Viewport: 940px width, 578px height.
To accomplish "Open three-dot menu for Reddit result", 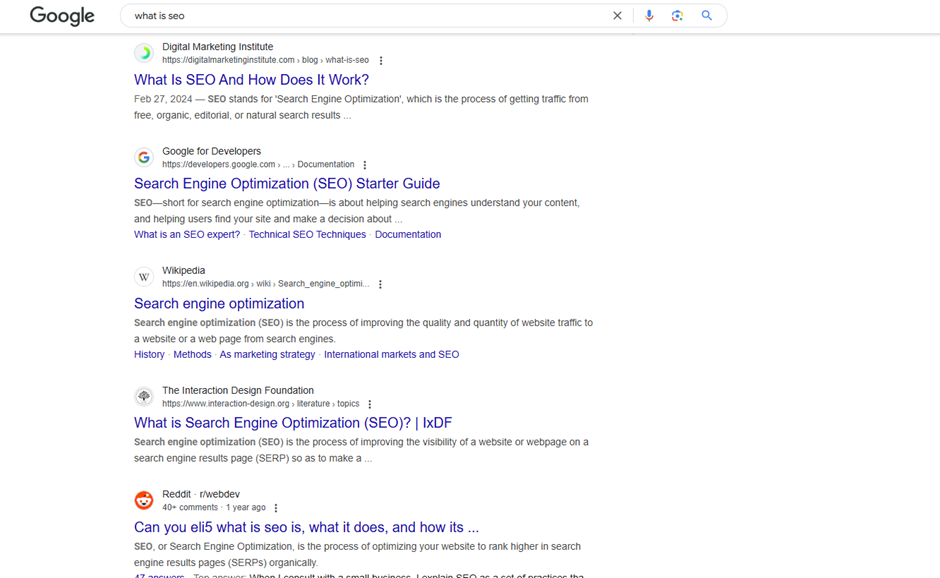I will [x=276, y=508].
